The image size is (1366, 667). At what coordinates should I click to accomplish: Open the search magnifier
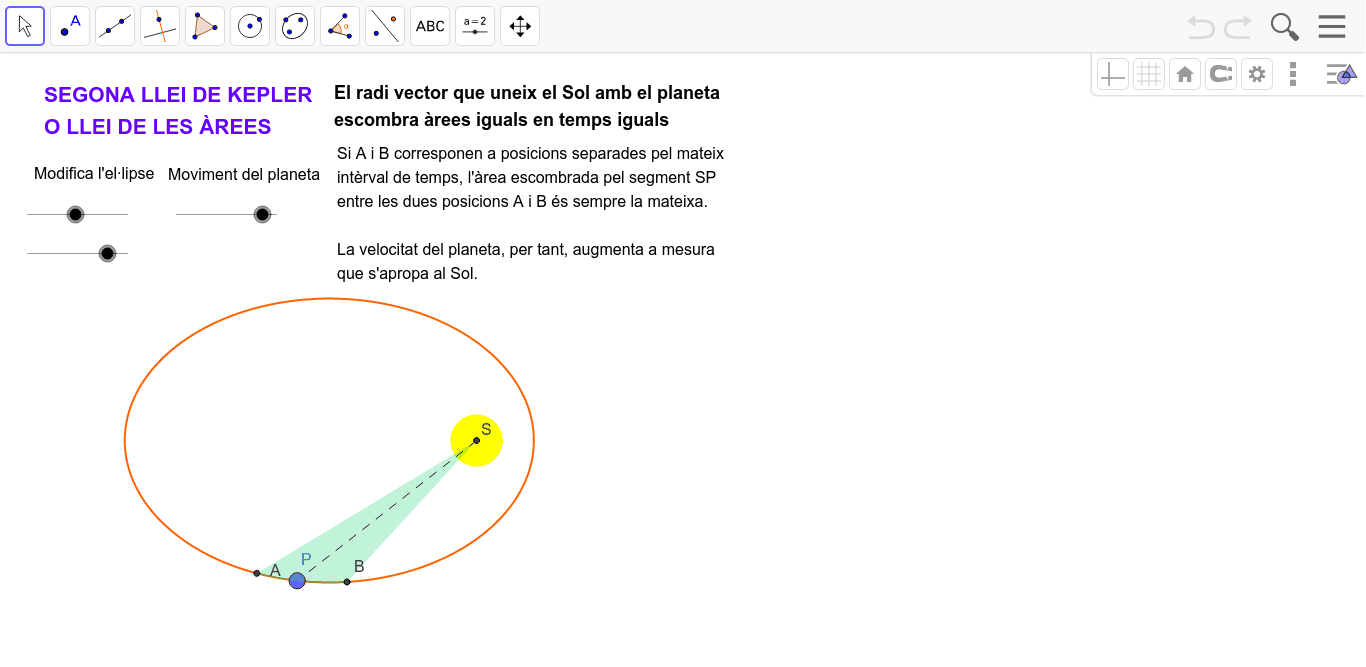coord(1285,27)
